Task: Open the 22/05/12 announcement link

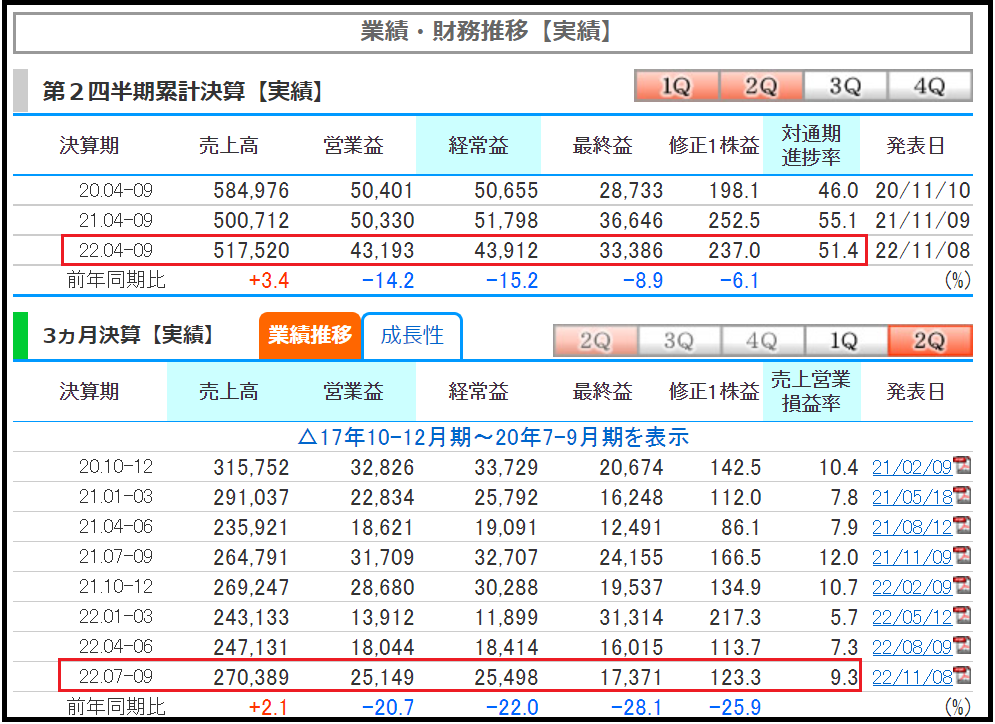Action: (x=912, y=617)
